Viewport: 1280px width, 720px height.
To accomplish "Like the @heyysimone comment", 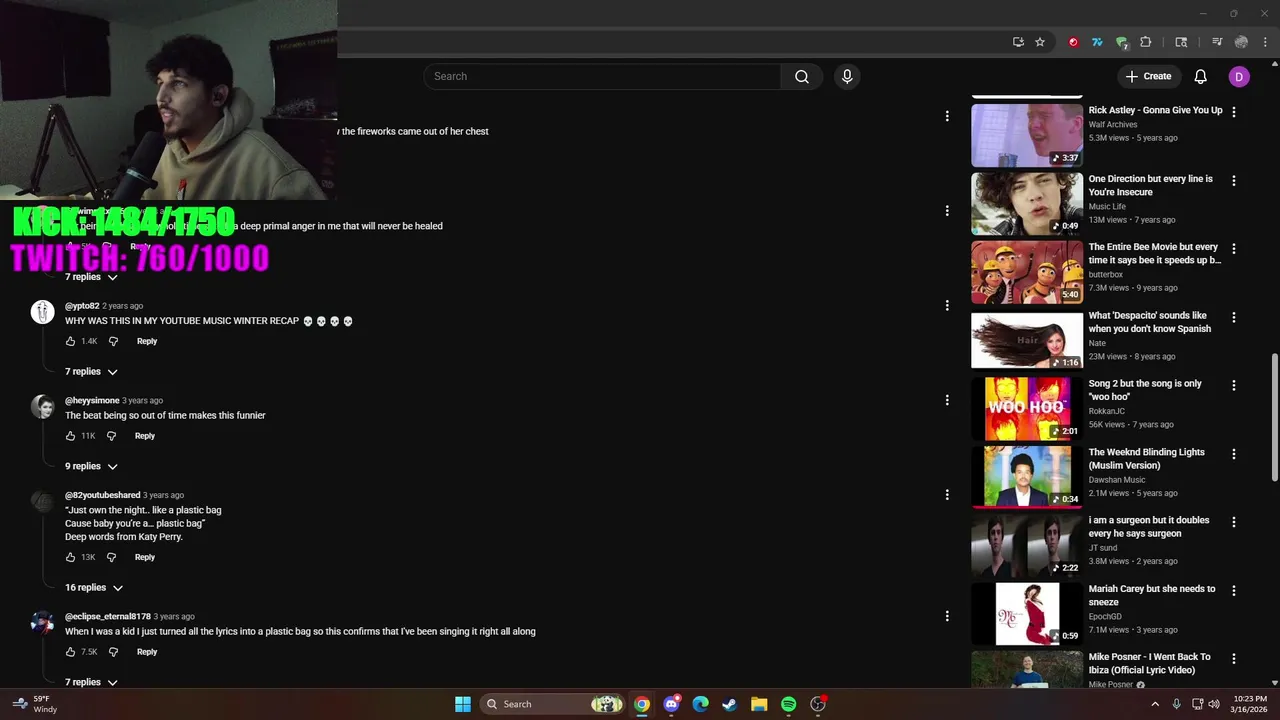I will pos(70,436).
